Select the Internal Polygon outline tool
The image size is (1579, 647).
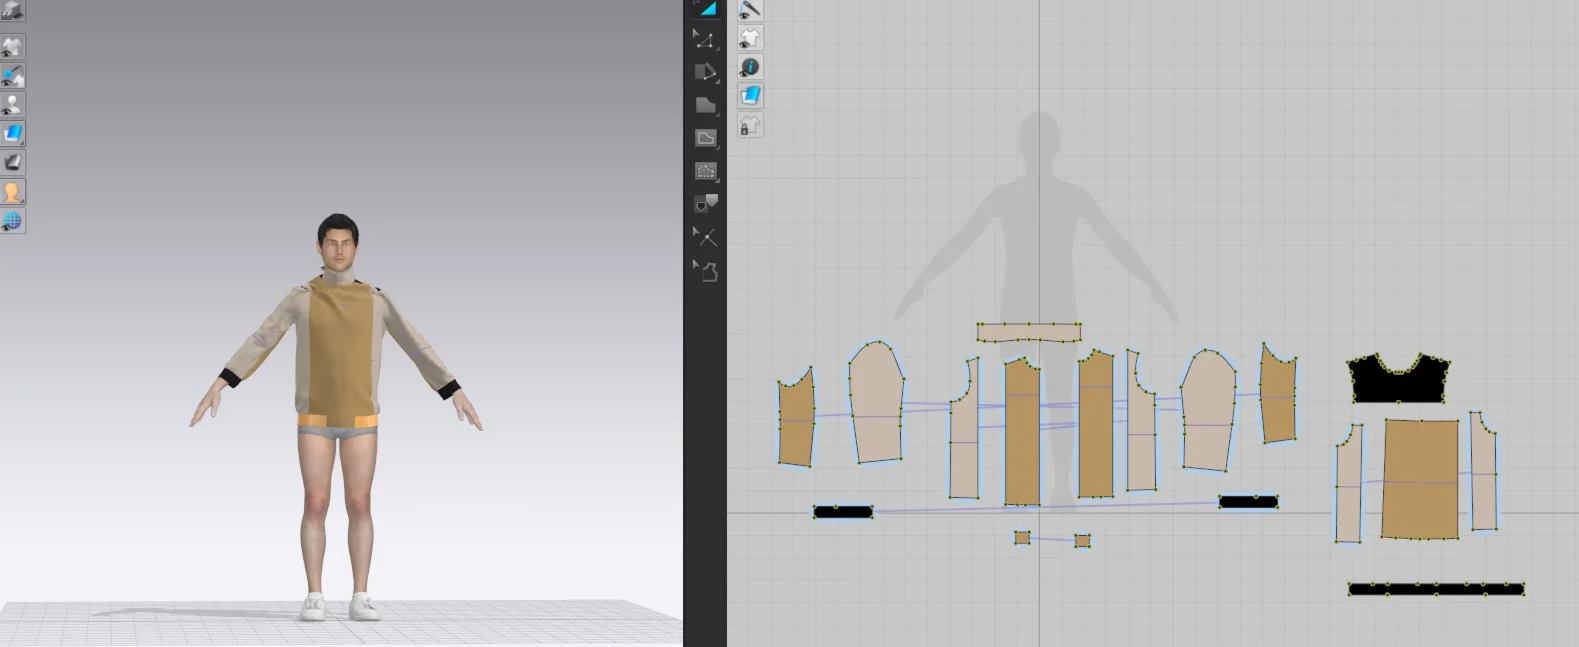(705, 138)
